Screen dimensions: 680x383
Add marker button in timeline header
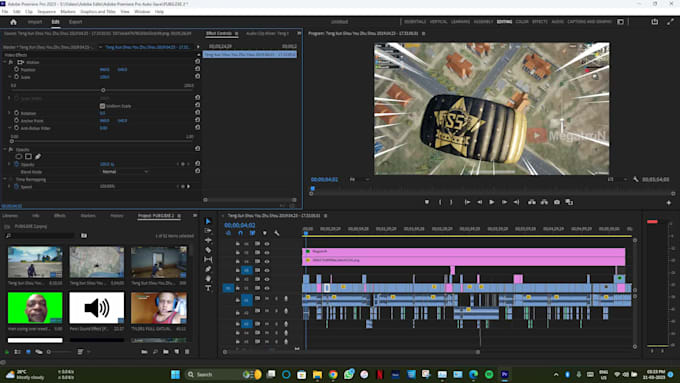tap(265, 233)
